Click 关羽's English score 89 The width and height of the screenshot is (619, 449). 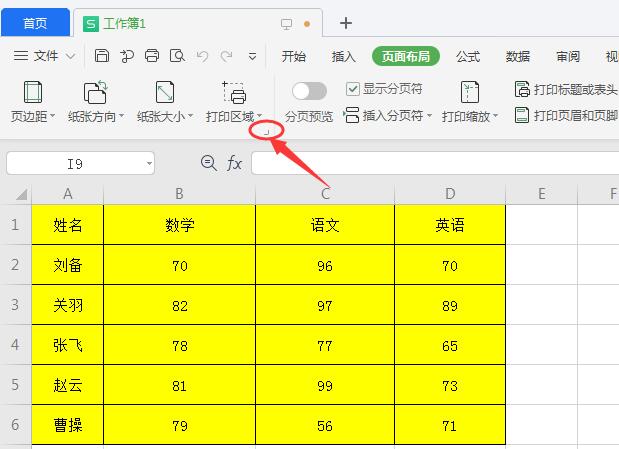(x=450, y=305)
